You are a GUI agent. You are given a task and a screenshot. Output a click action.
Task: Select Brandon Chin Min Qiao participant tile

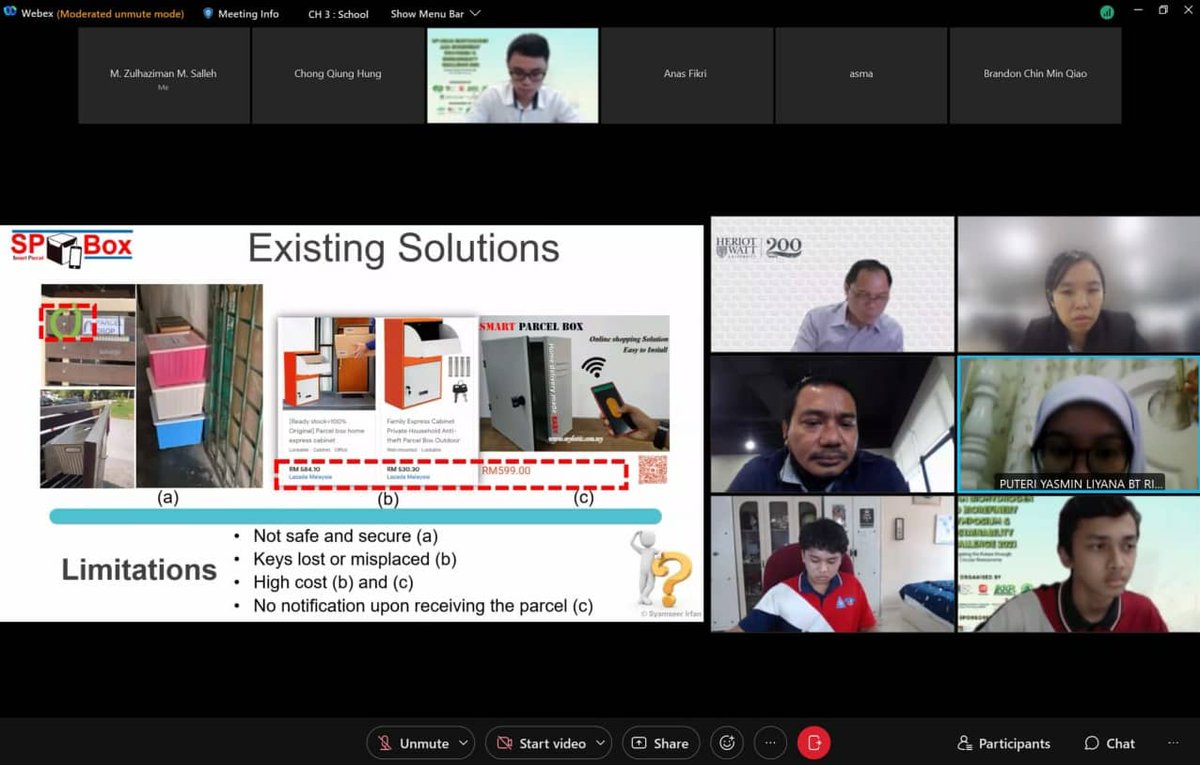1035,75
